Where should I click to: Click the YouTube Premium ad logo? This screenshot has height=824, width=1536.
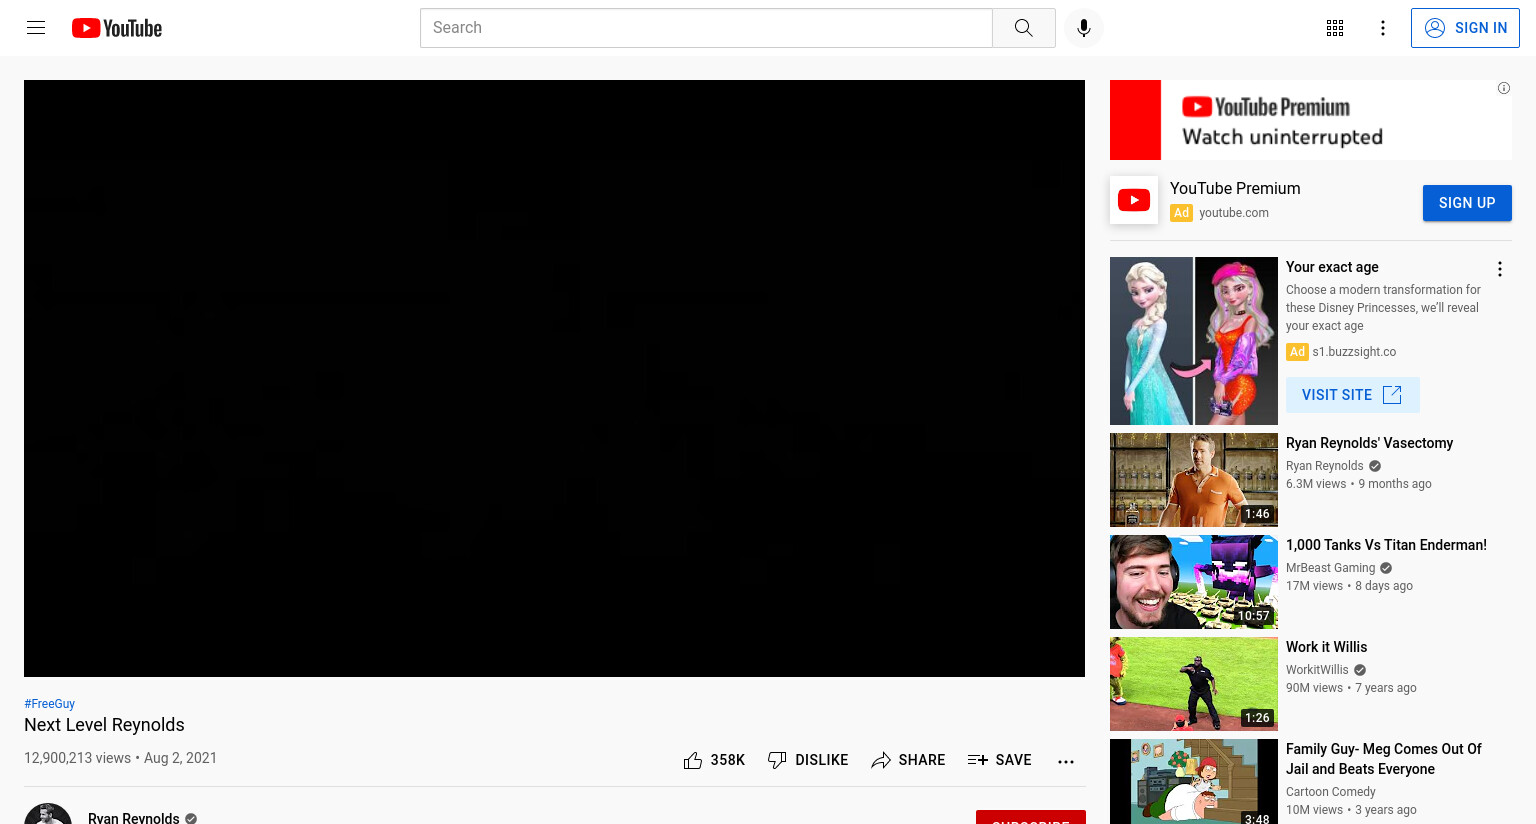coord(1134,200)
